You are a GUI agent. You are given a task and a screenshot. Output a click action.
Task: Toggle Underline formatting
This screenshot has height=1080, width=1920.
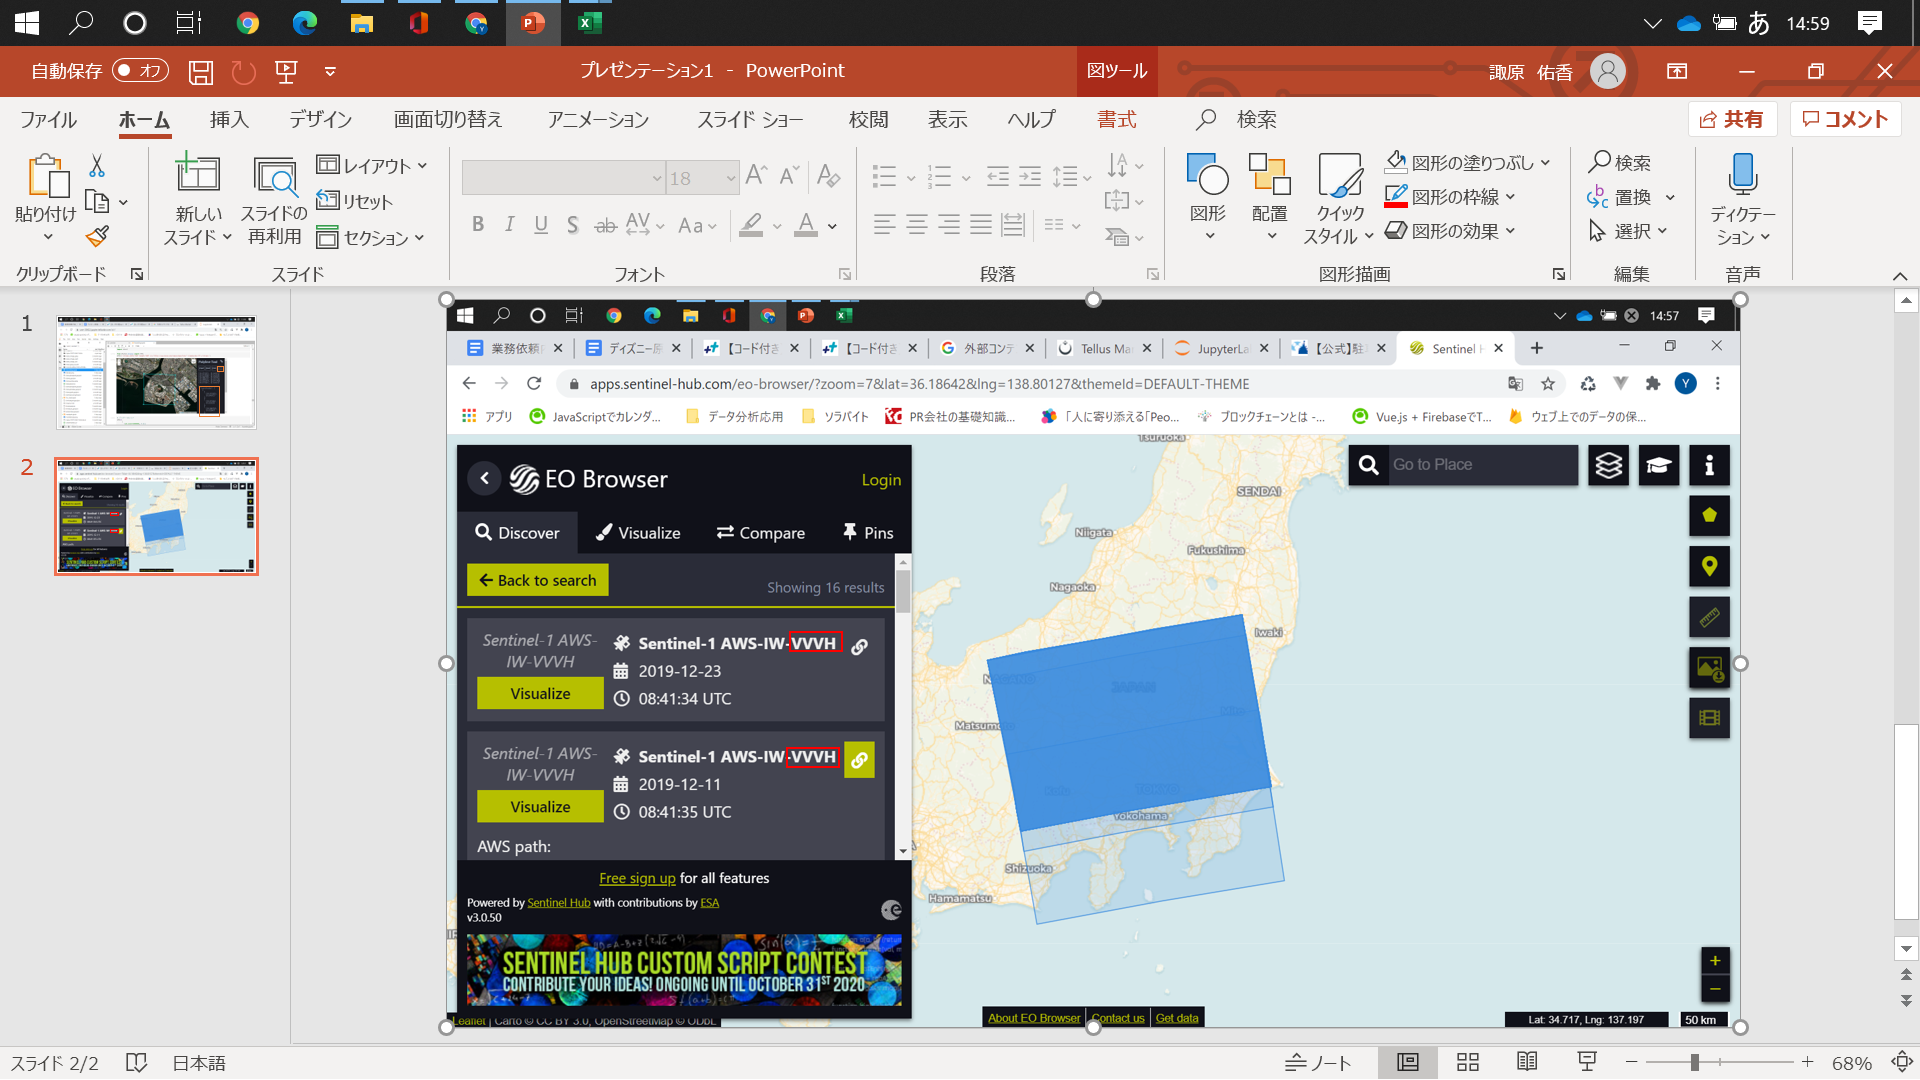(x=541, y=224)
